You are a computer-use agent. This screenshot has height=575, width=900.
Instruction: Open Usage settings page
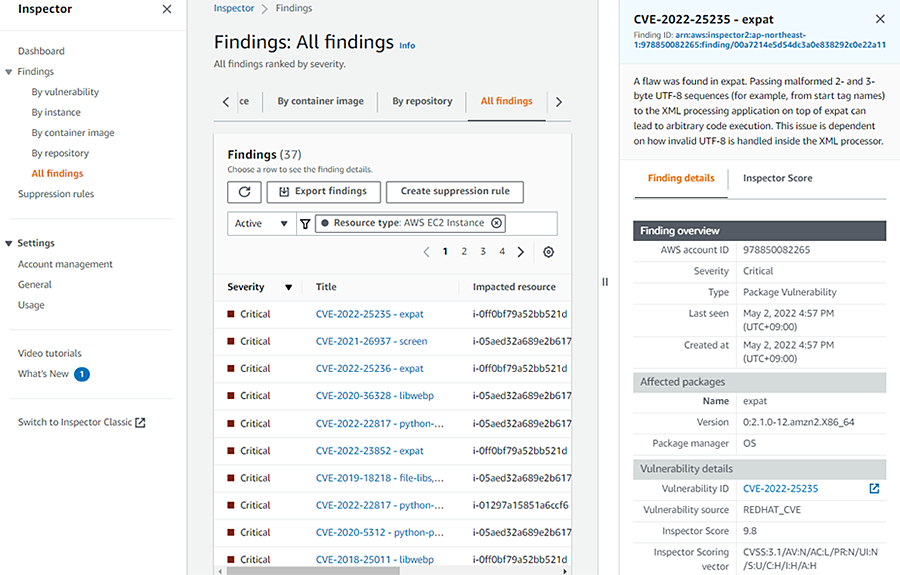(x=31, y=305)
